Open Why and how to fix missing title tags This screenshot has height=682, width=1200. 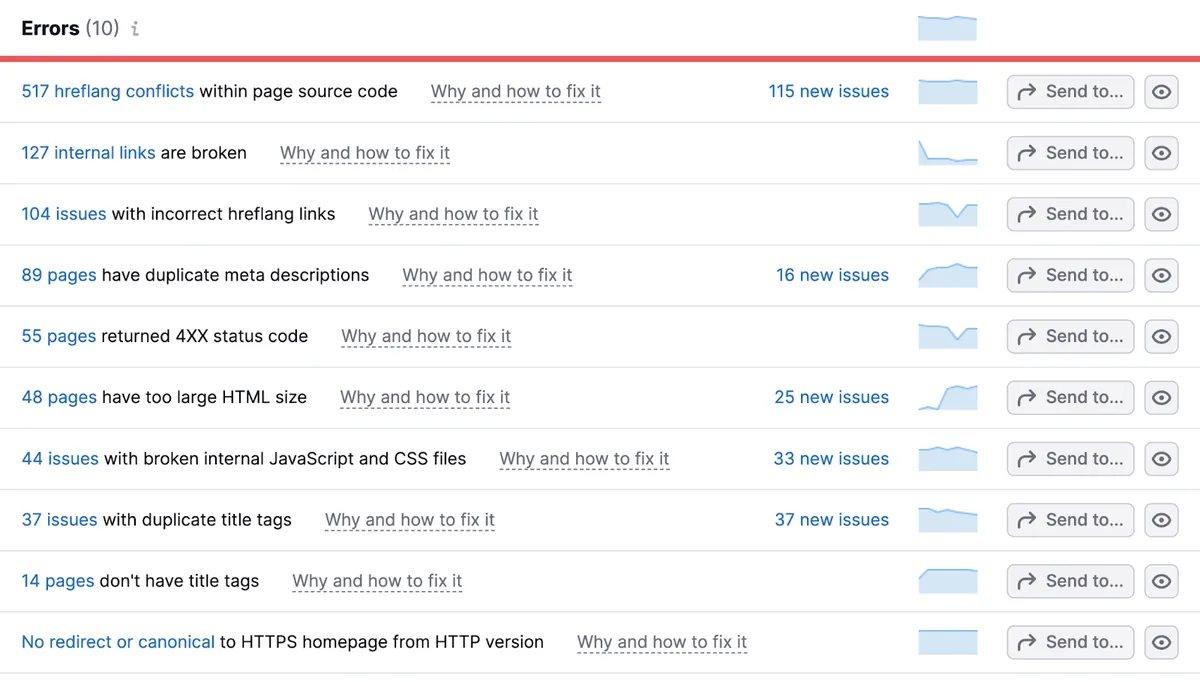tap(377, 581)
